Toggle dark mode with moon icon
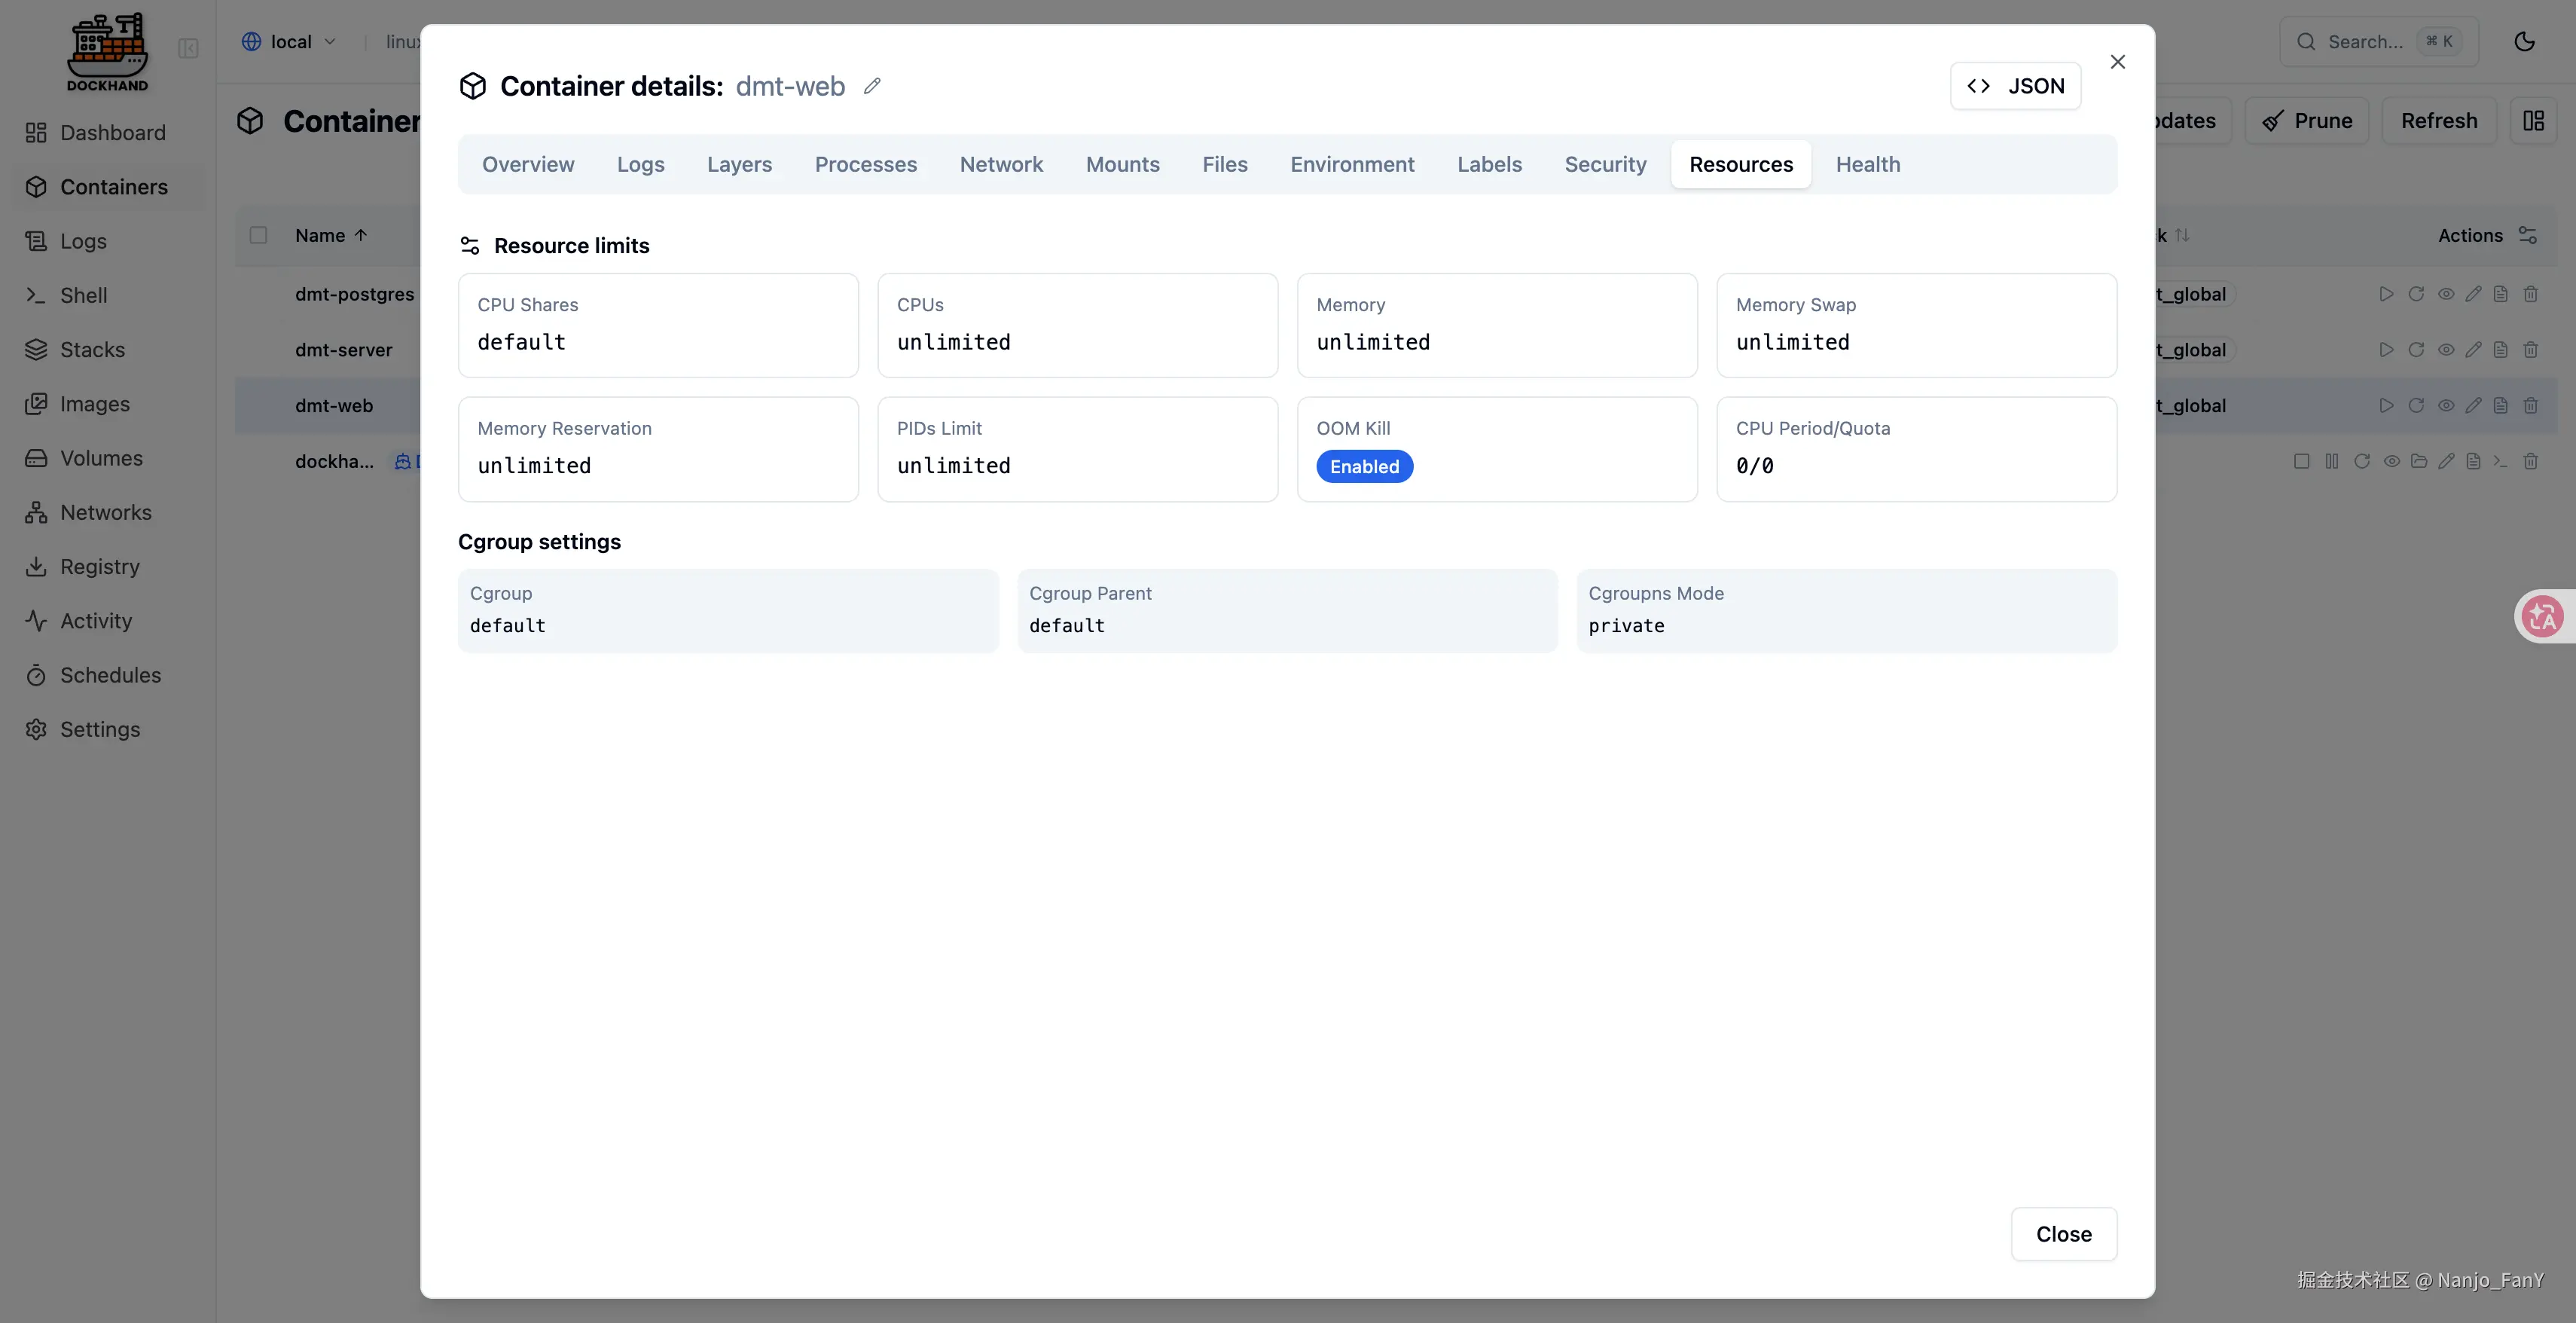This screenshot has height=1323, width=2576. point(2524,41)
